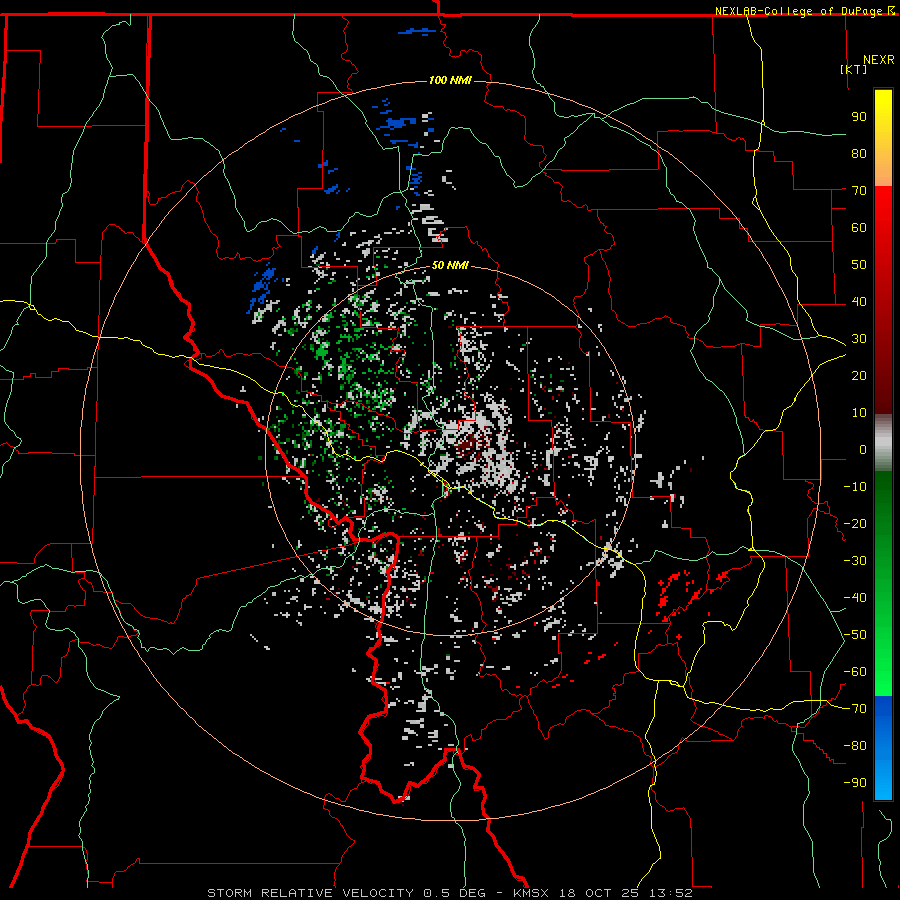Click legend value 90
This screenshot has height=900, width=900.
[859, 117]
